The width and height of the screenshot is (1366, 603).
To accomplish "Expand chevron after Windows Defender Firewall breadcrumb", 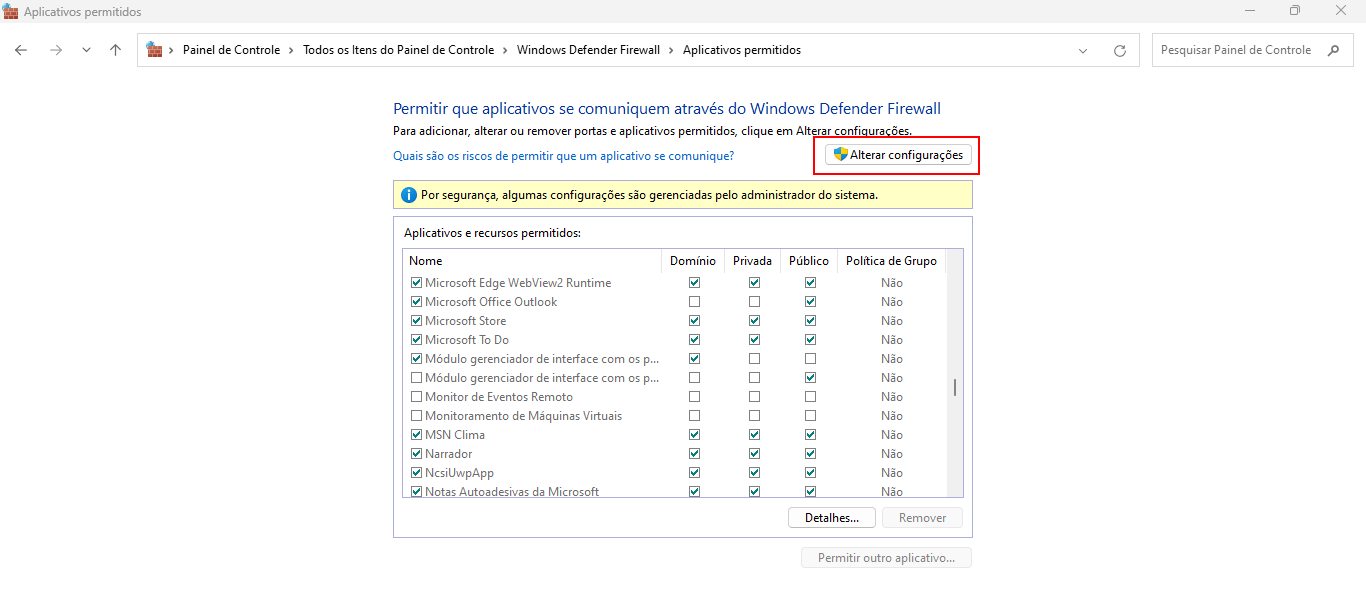I will [672, 50].
